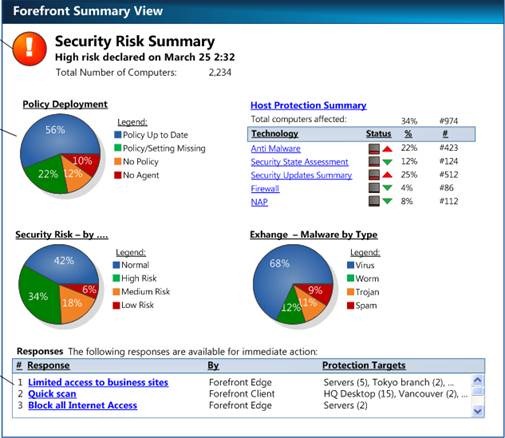The height and width of the screenshot is (438, 505).
Task: Click the Firewall status box icon
Action: (374, 188)
